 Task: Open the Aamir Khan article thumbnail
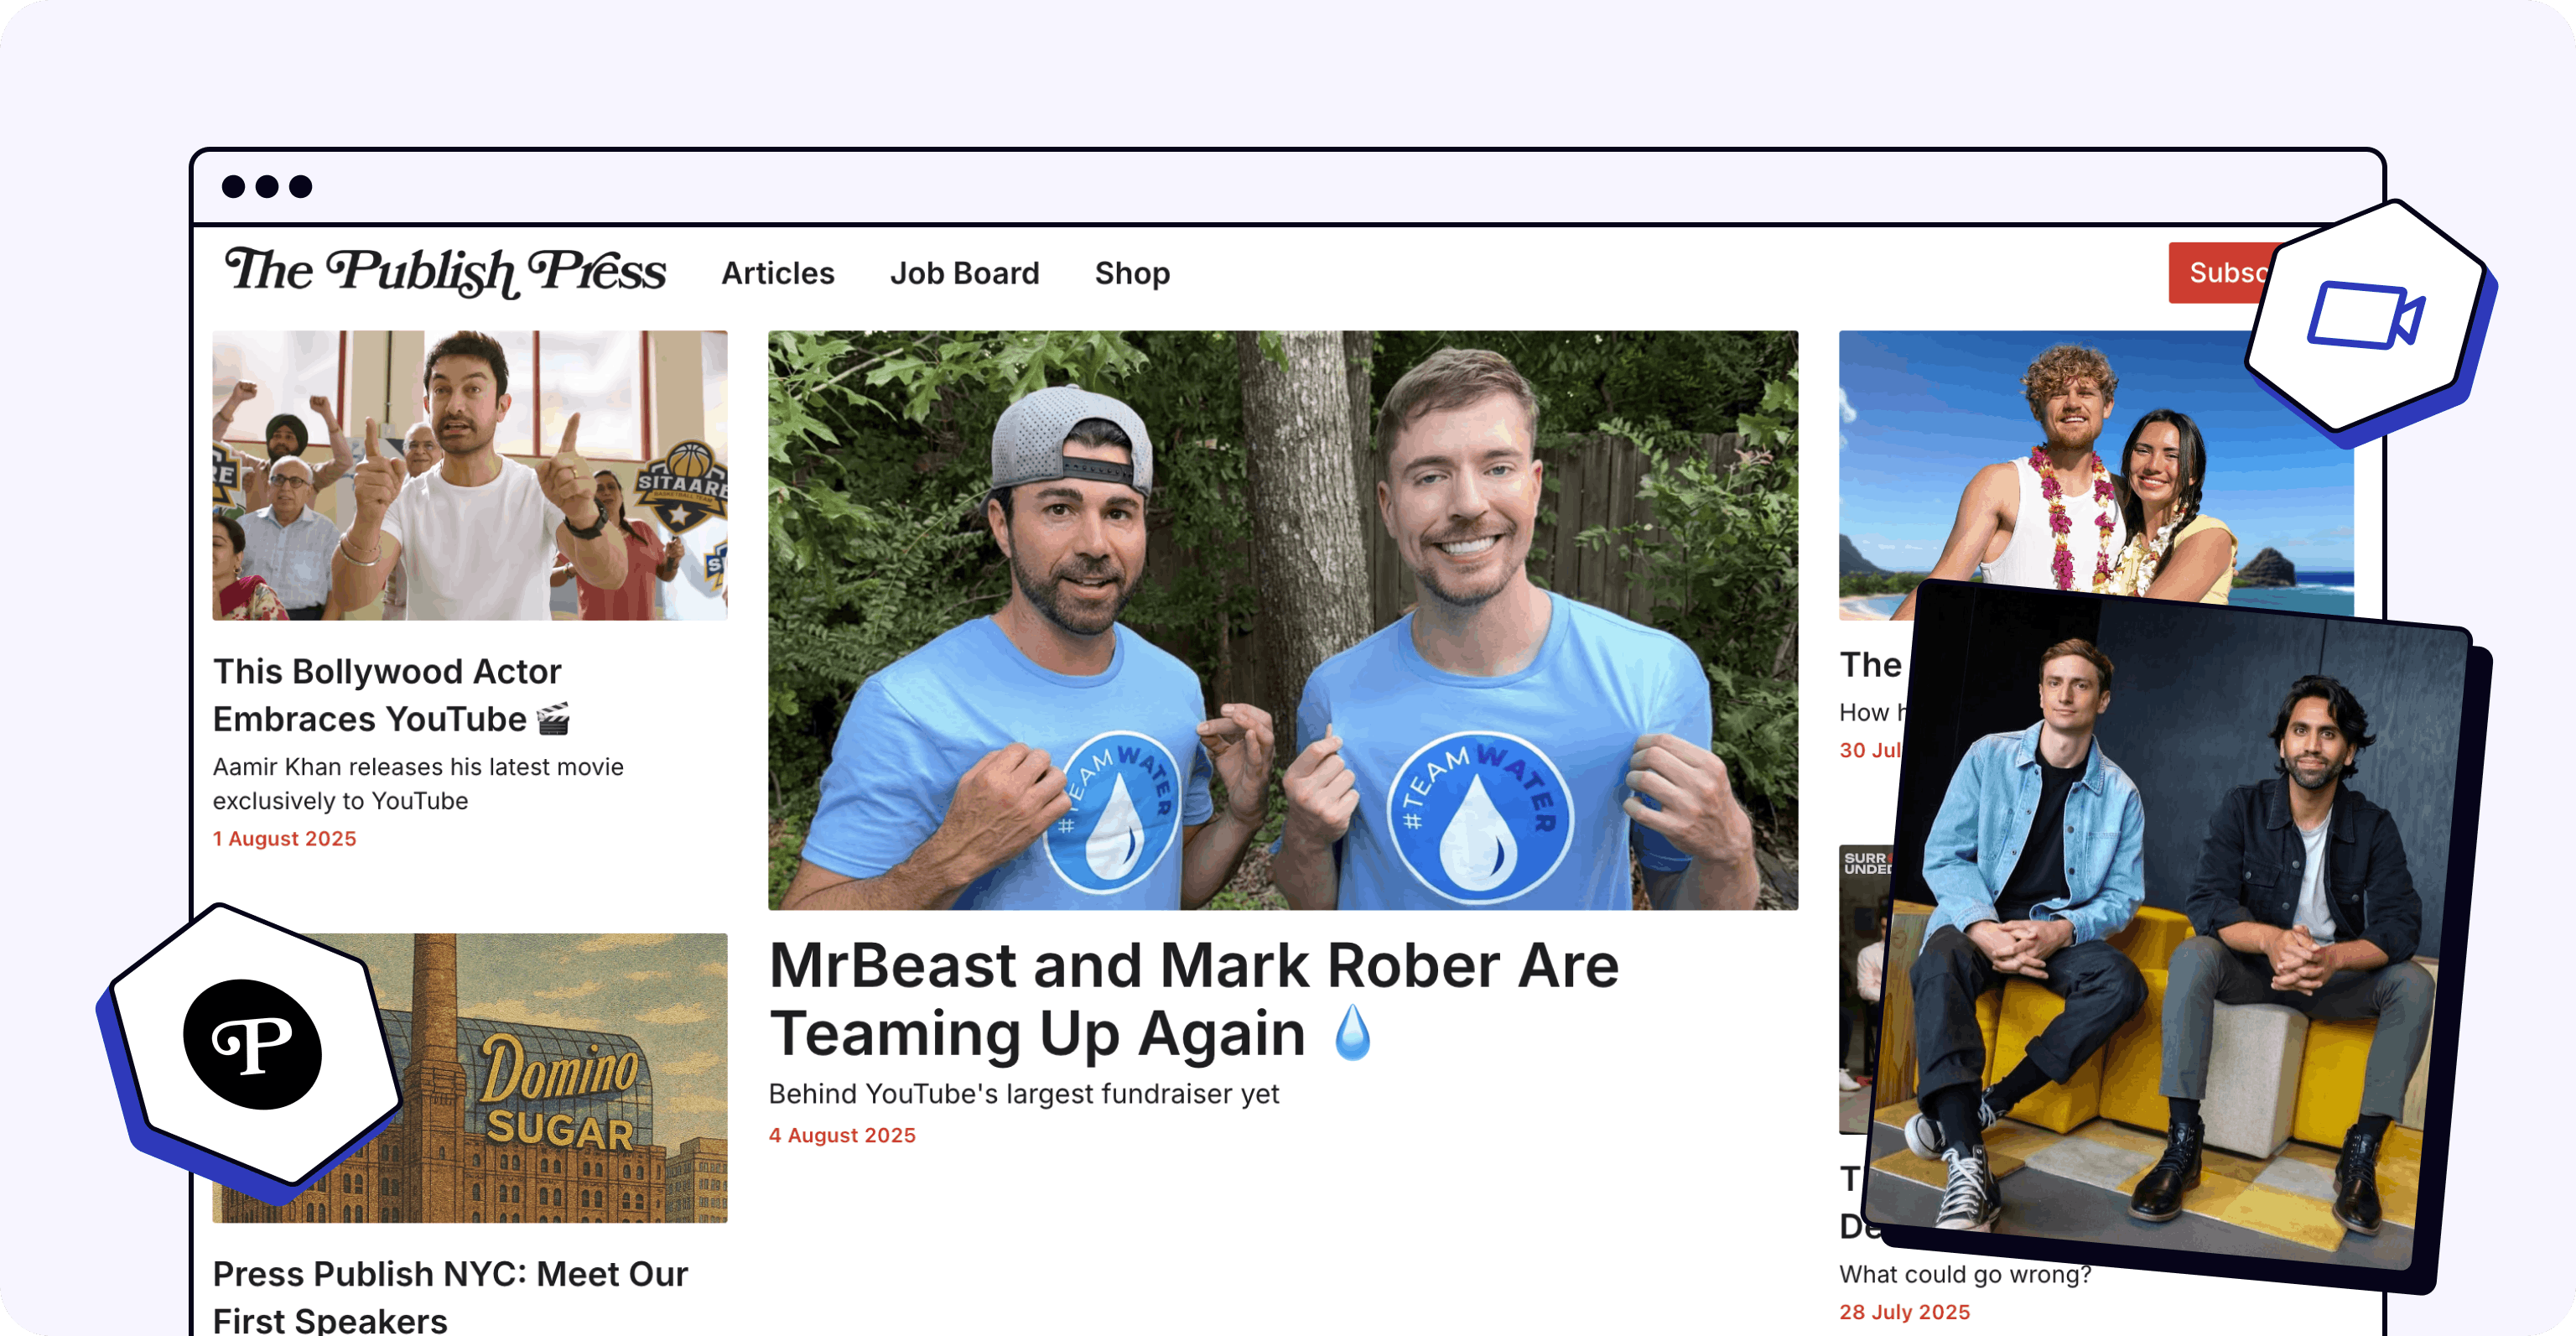[470, 475]
